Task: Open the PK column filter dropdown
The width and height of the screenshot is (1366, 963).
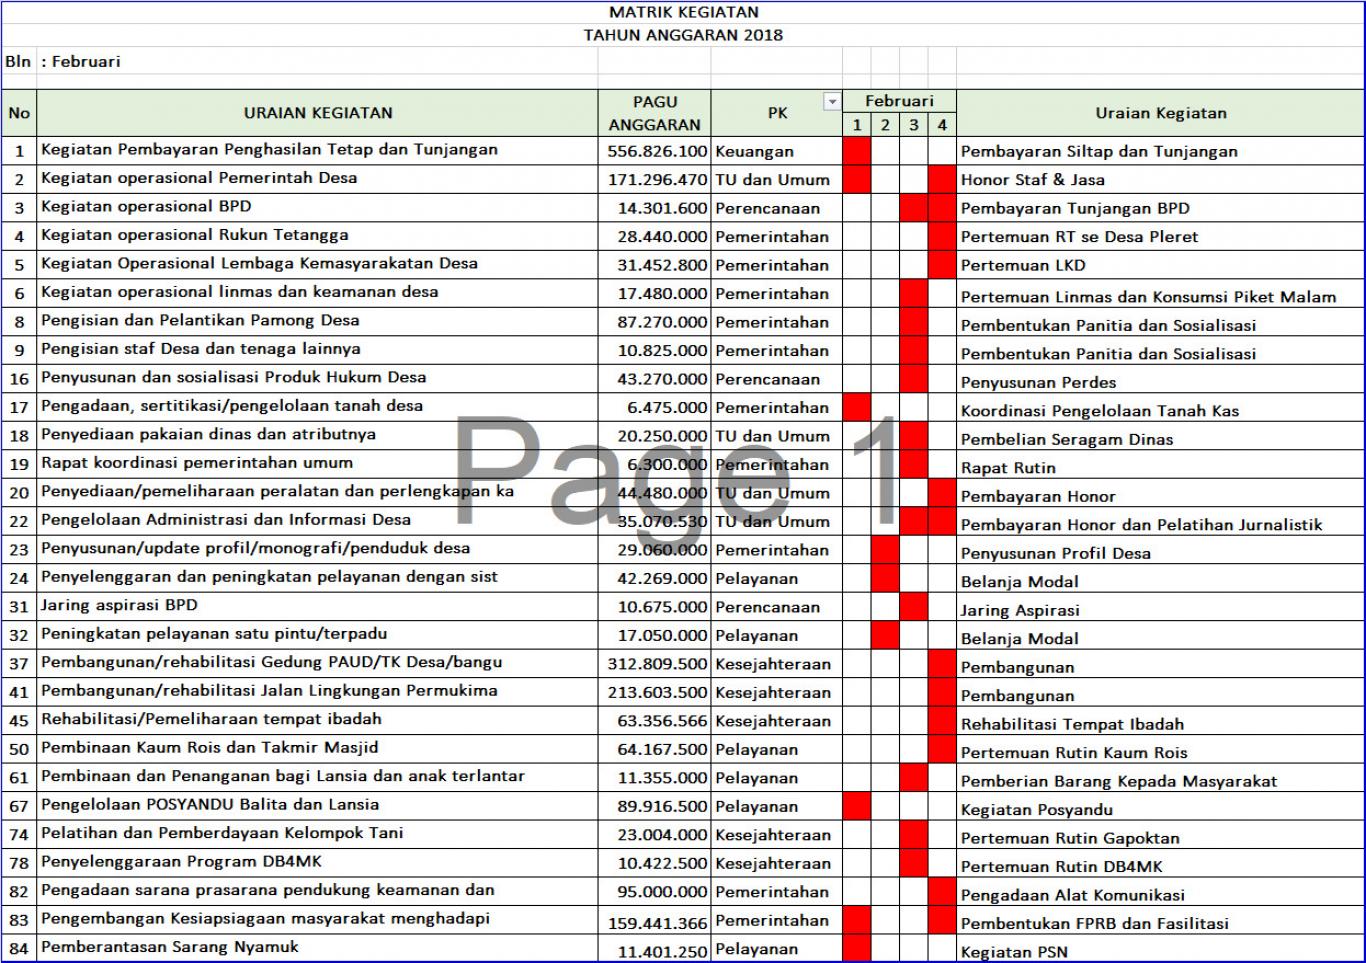Action: click(831, 101)
